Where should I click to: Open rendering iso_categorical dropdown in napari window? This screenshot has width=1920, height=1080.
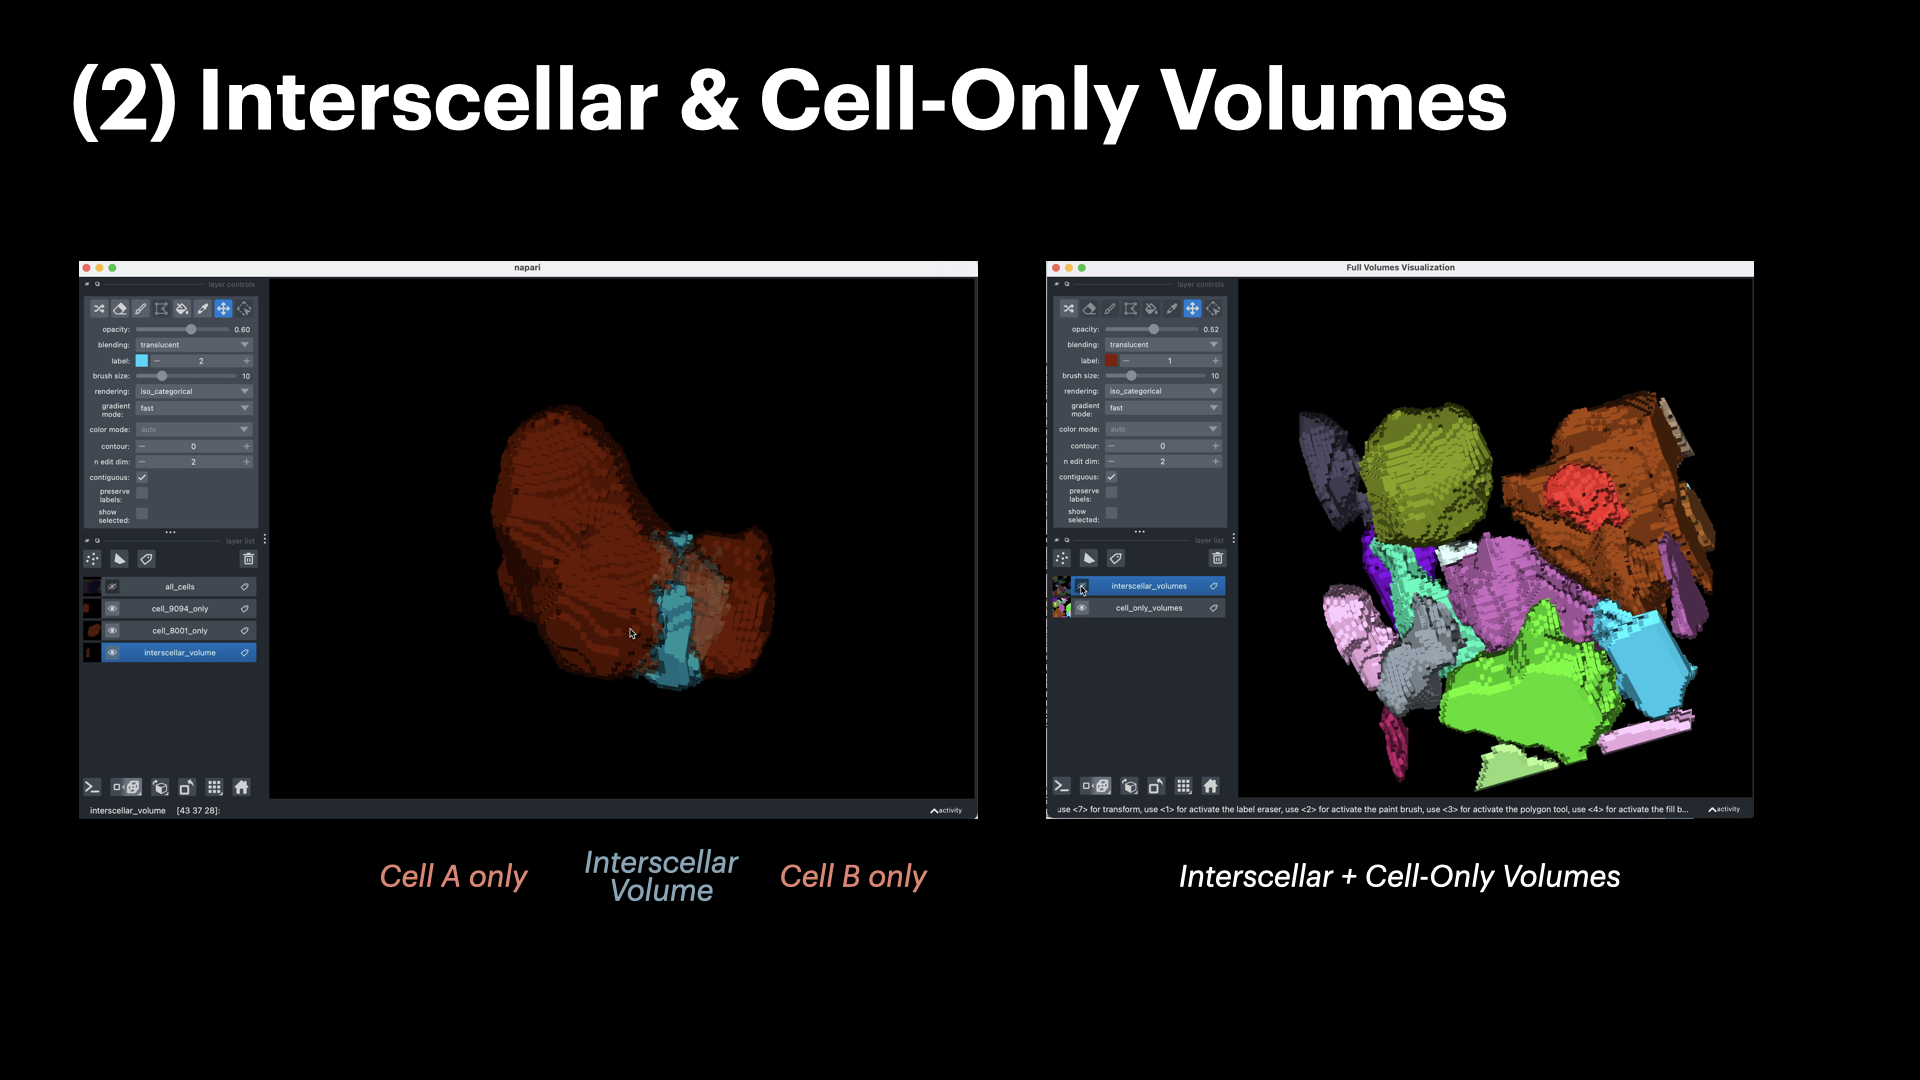pos(194,392)
